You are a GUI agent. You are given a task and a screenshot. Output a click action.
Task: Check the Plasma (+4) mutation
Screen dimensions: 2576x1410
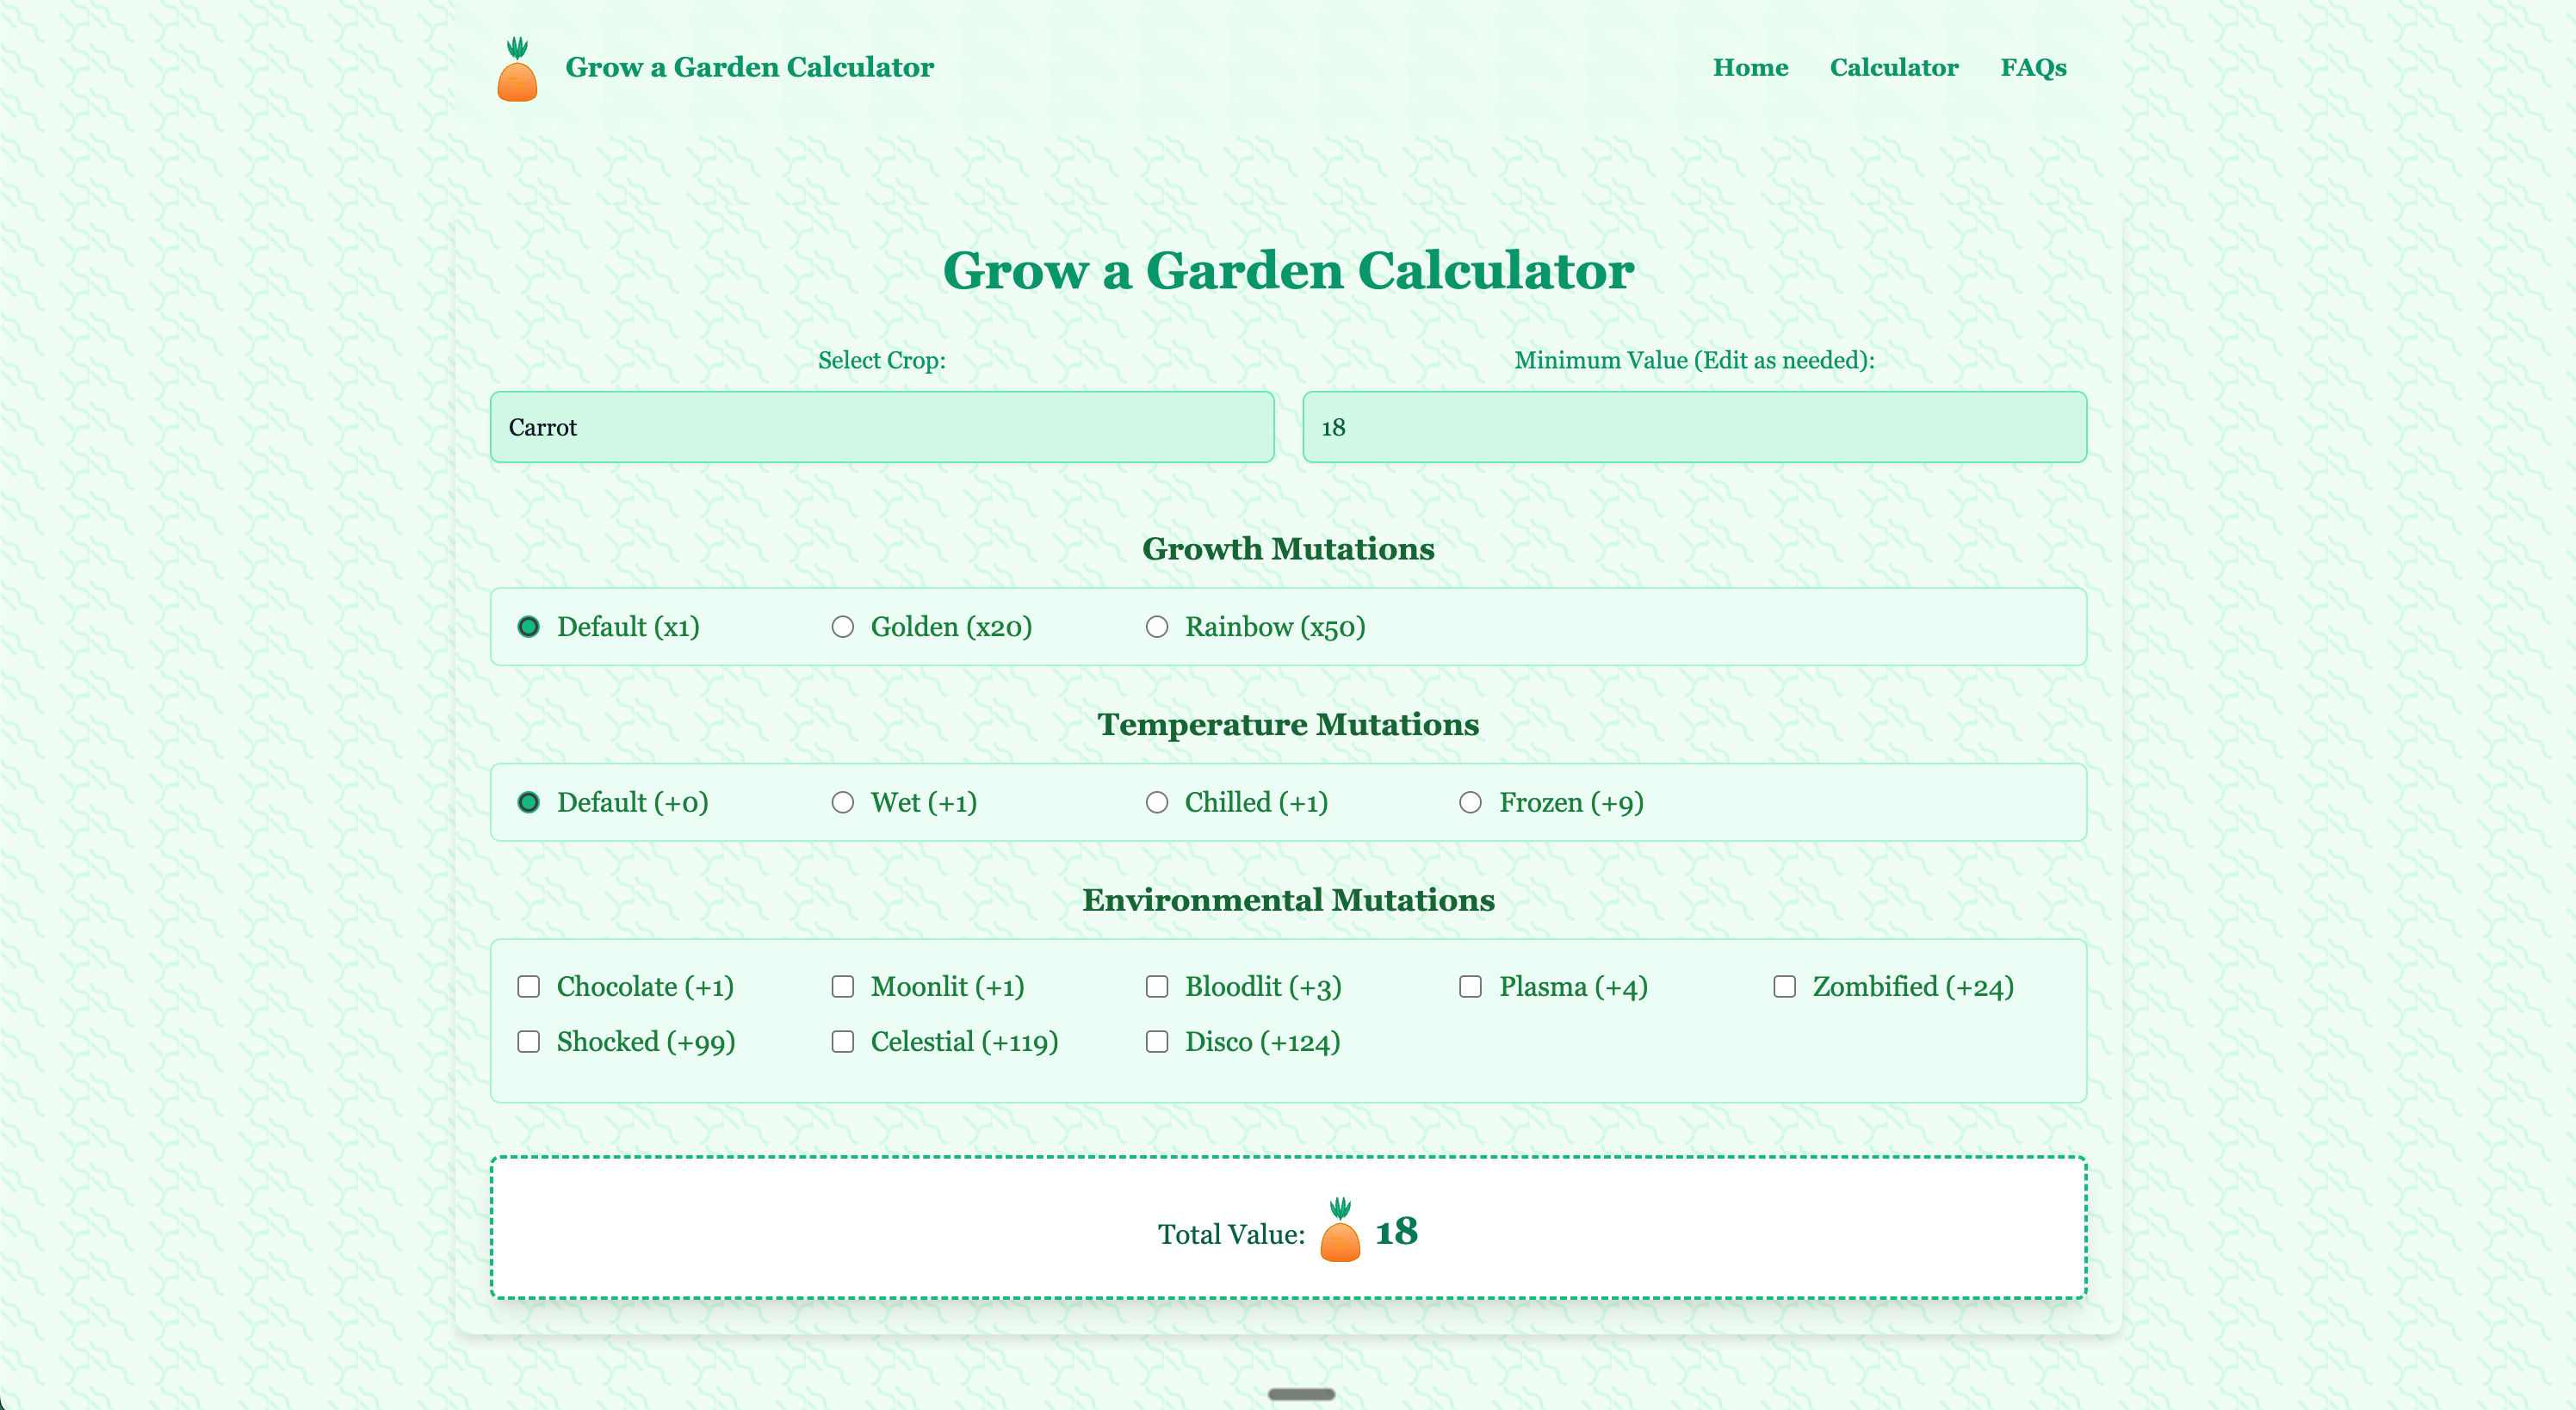coord(1470,986)
